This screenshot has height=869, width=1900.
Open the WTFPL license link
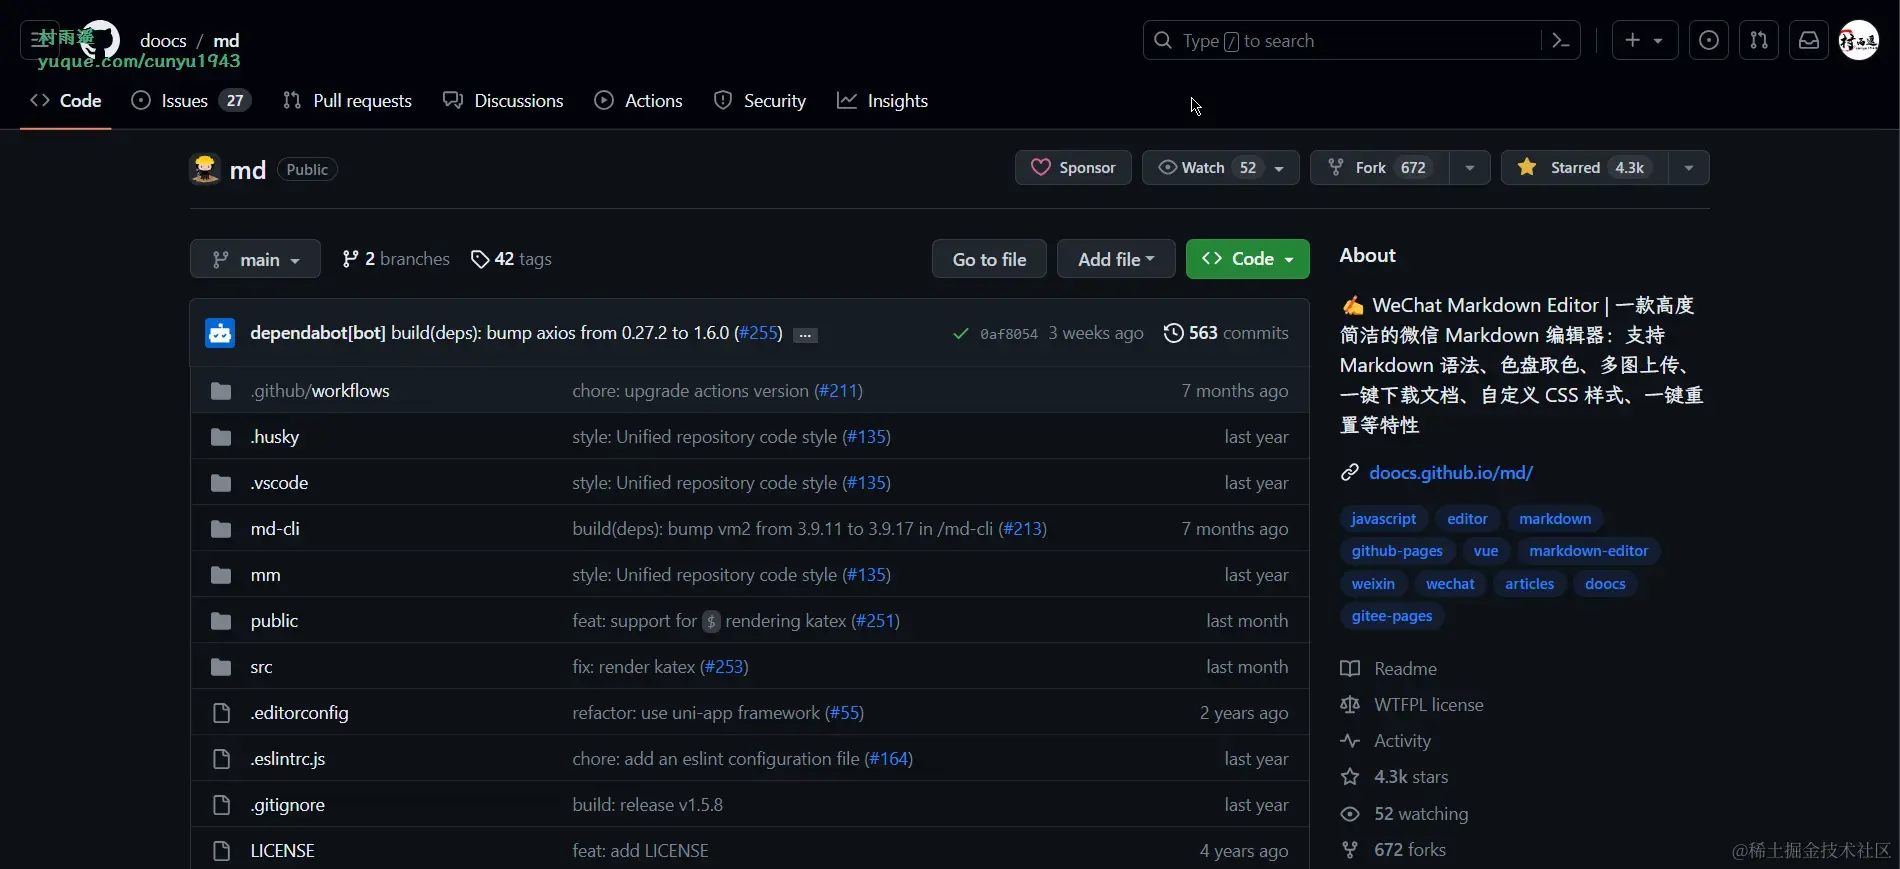pyautogui.click(x=1412, y=705)
